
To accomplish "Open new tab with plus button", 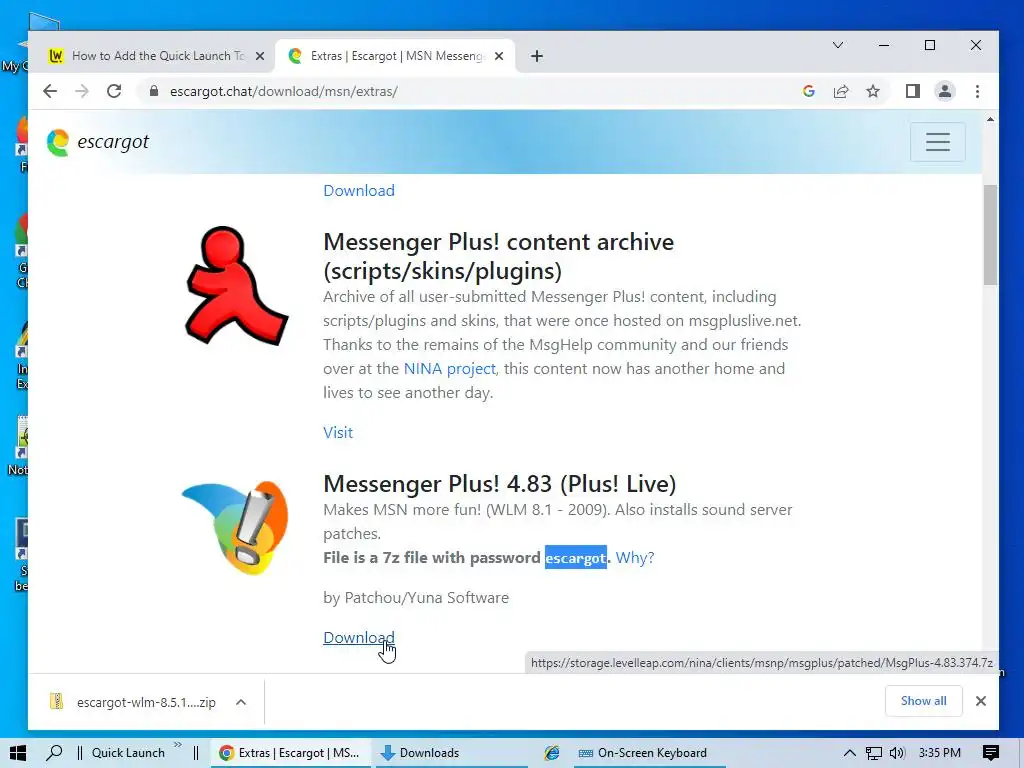I will point(537,56).
